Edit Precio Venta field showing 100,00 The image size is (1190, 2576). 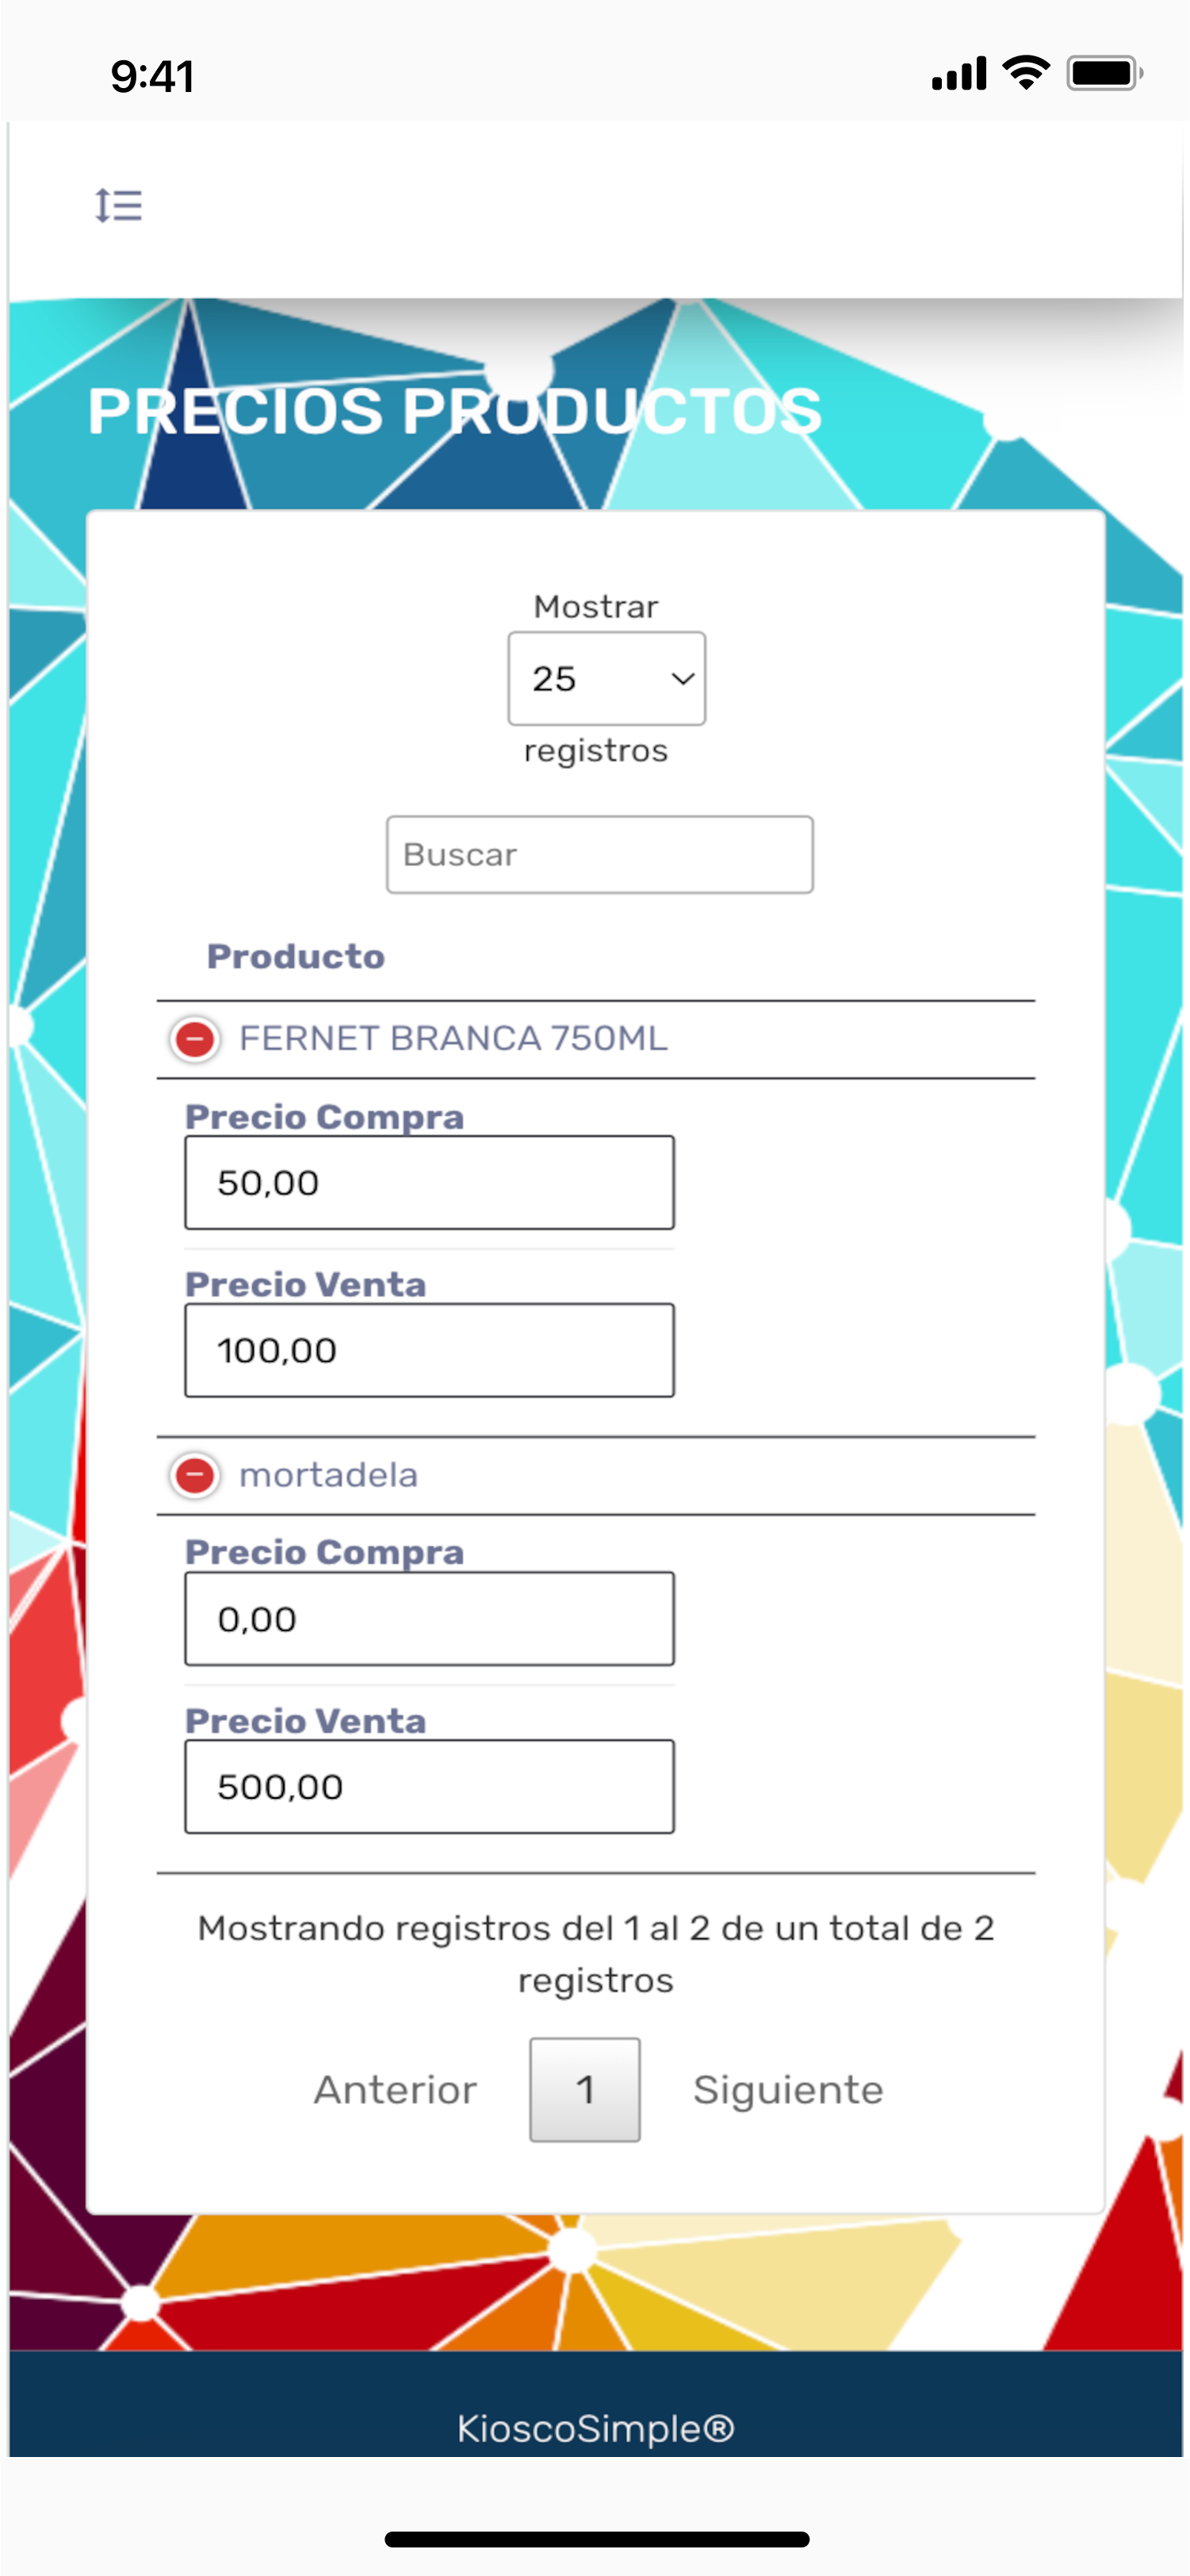tap(429, 1350)
